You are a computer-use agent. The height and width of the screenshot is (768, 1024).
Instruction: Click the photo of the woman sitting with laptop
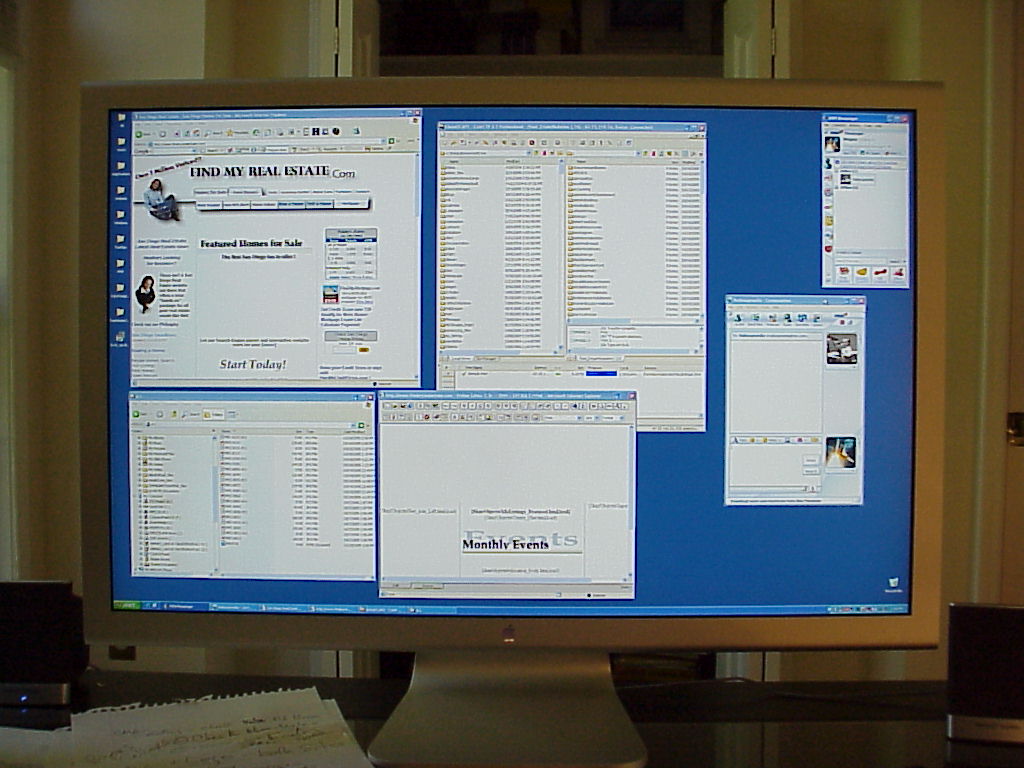[161, 200]
